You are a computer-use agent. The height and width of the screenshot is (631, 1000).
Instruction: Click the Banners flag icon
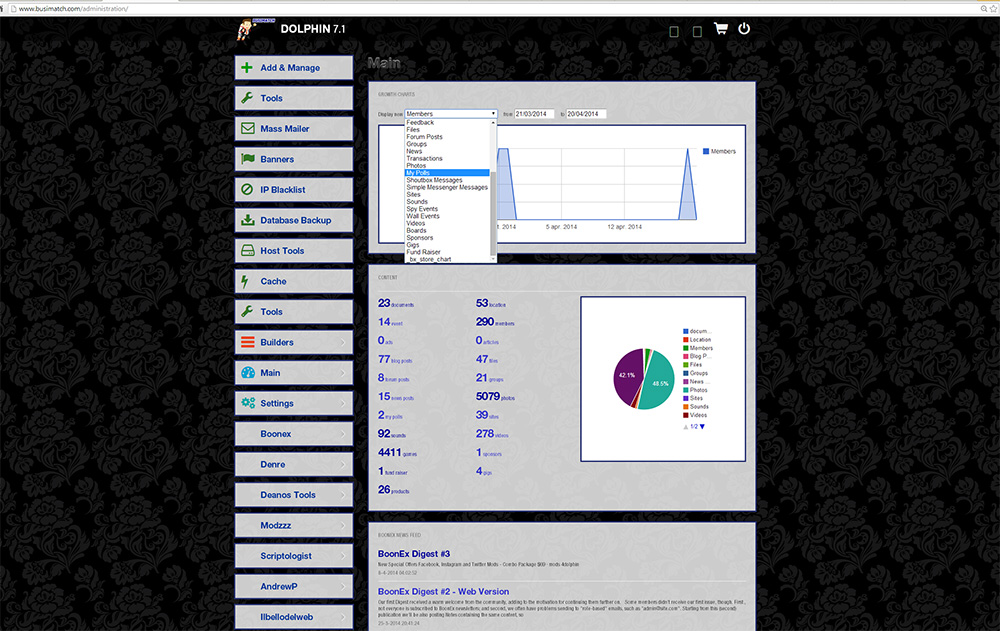click(x=247, y=159)
